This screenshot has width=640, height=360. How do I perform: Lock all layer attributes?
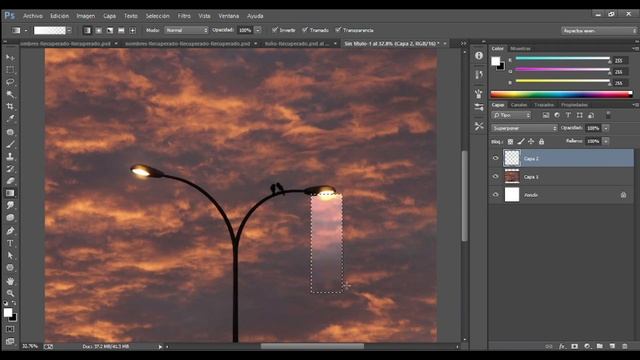[x=542, y=142]
